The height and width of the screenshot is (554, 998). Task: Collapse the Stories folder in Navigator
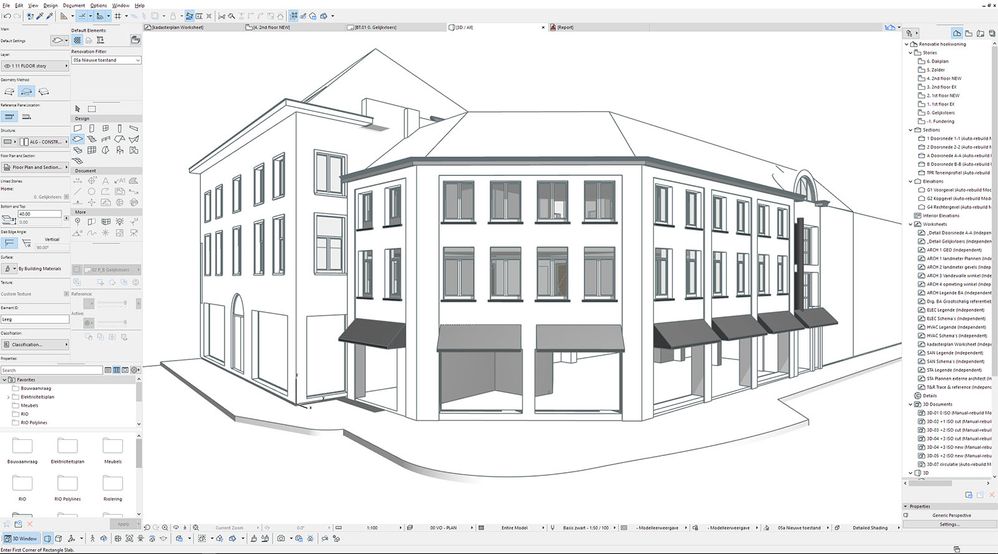[911, 53]
